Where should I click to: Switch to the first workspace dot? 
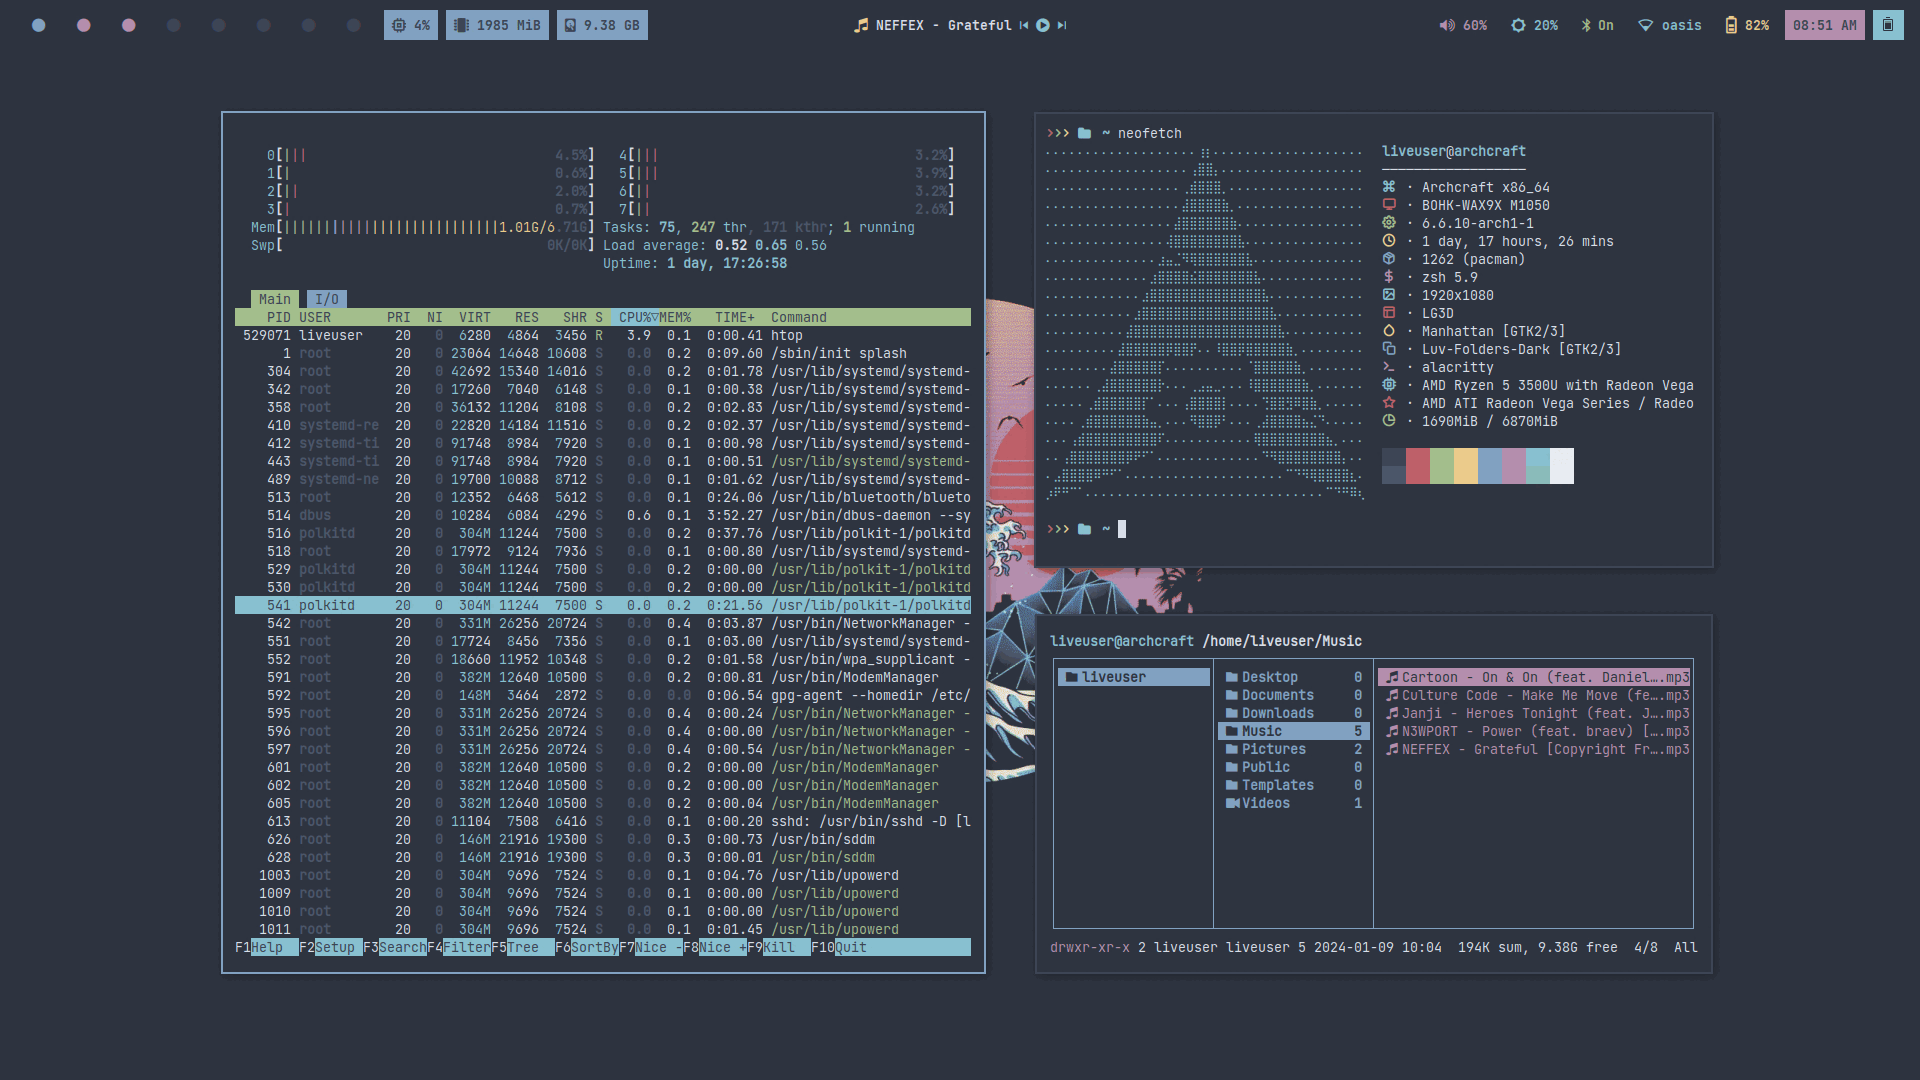(39, 26)
